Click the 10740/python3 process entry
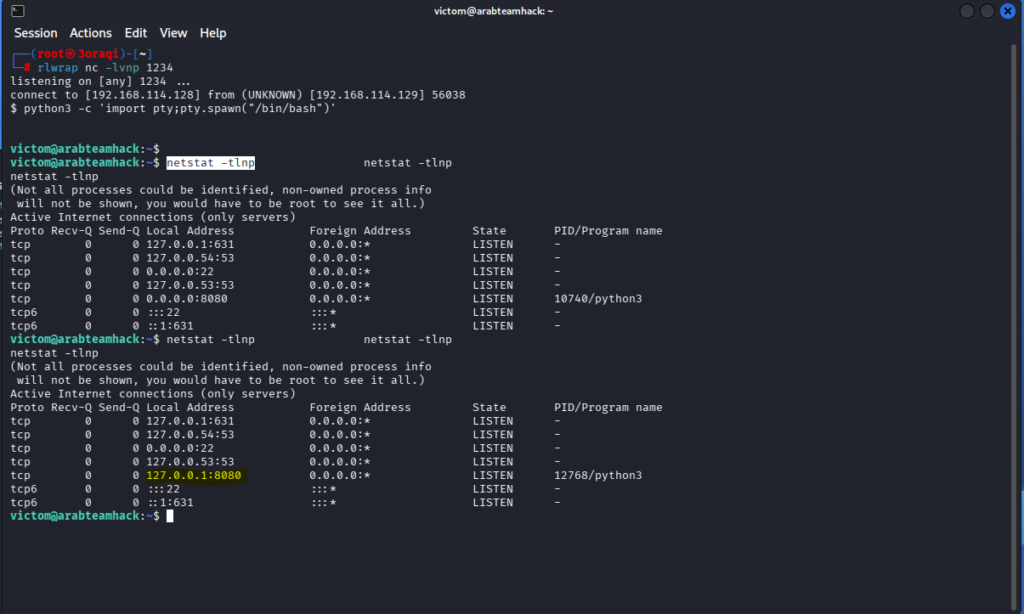Screen dimensions: 1024x614 tap(598, 298)
